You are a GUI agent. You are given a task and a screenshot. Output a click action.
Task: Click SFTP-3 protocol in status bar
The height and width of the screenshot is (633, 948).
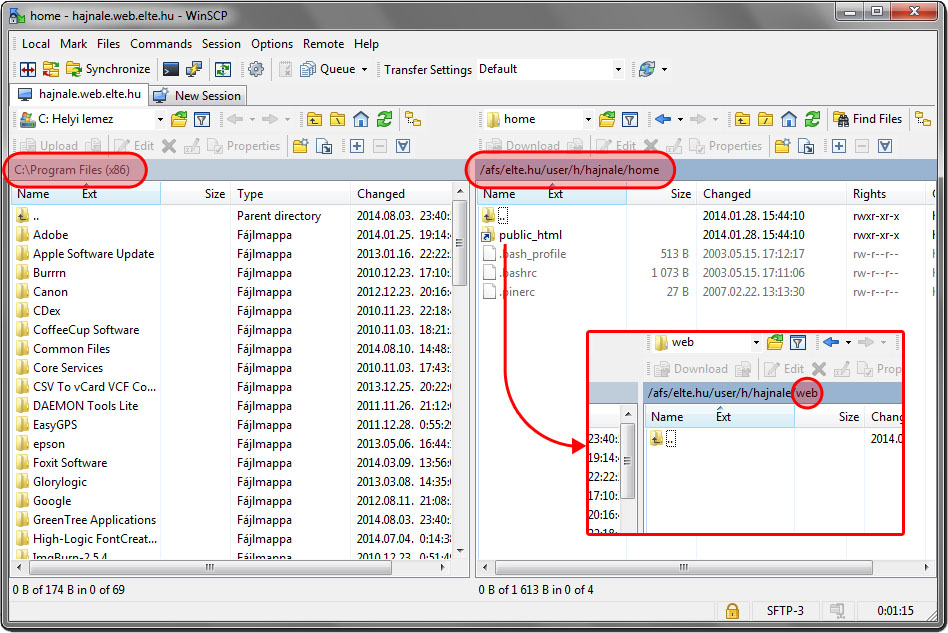785,611
